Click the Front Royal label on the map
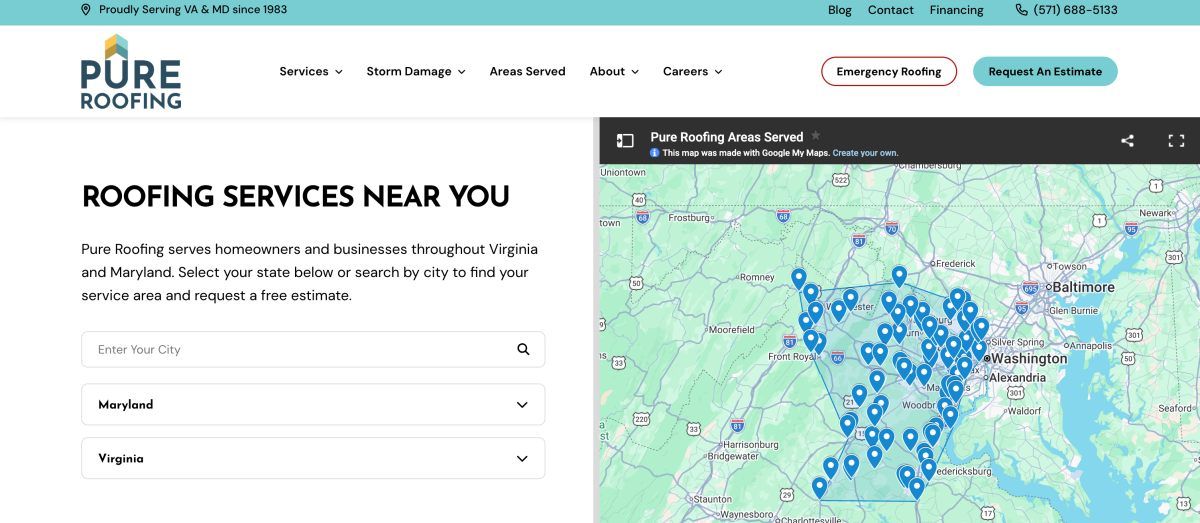Screen dimensions: 1200x523 (792, 357)
